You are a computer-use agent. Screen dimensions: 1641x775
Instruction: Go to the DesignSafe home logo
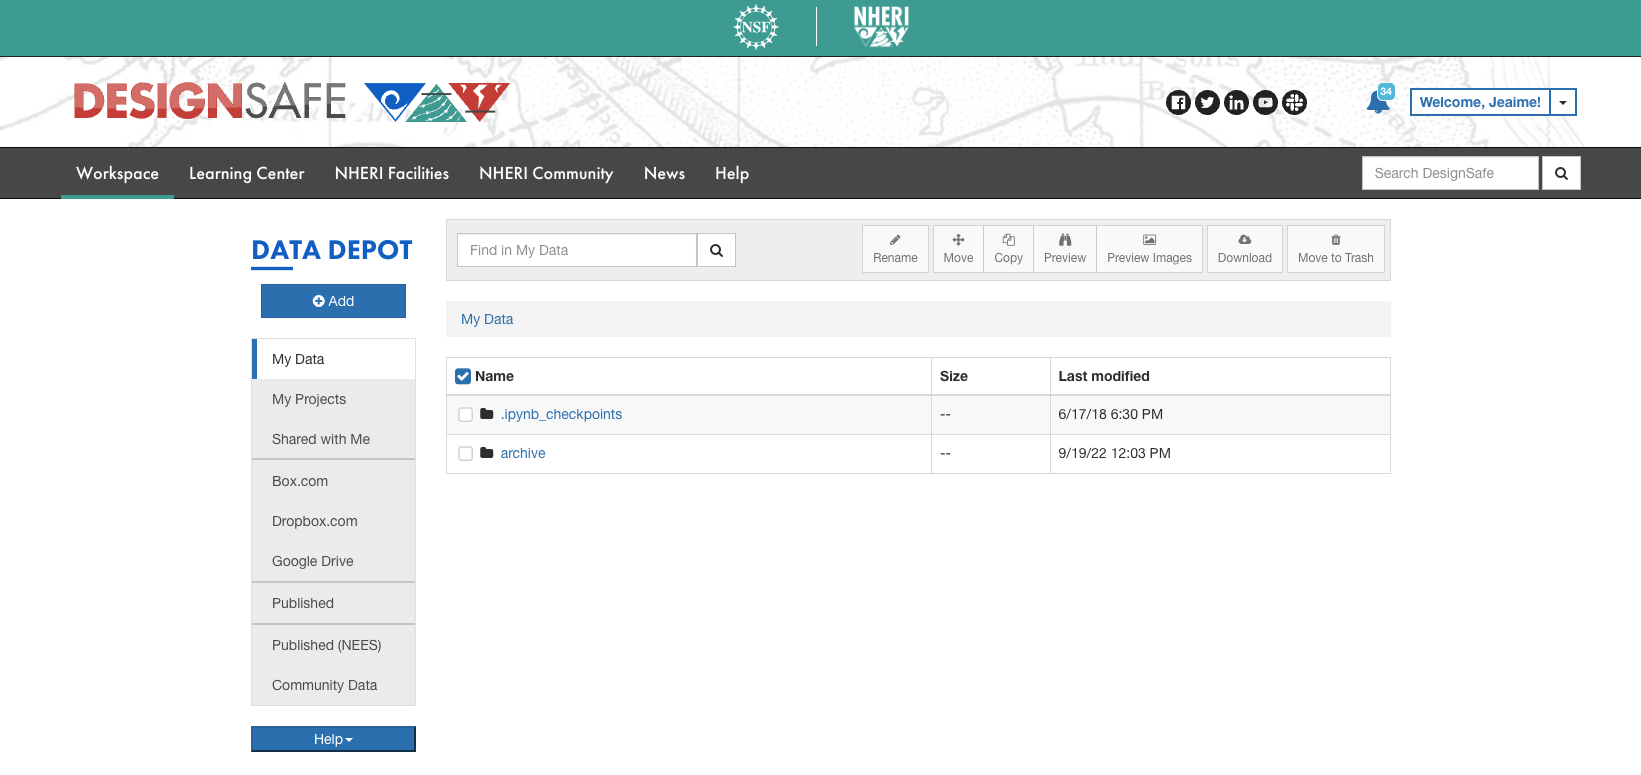click(291, 102)
